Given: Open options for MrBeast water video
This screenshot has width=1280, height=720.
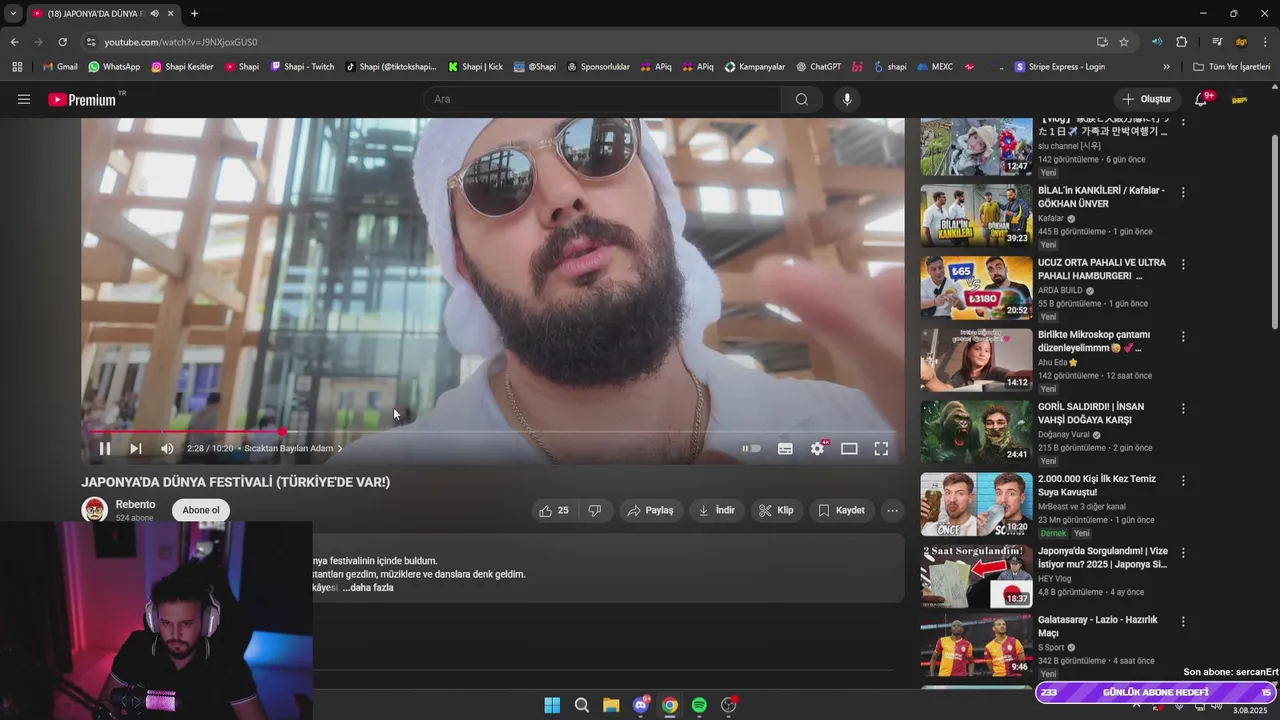Looking at the screenshot, I should tap(1183, 480).
